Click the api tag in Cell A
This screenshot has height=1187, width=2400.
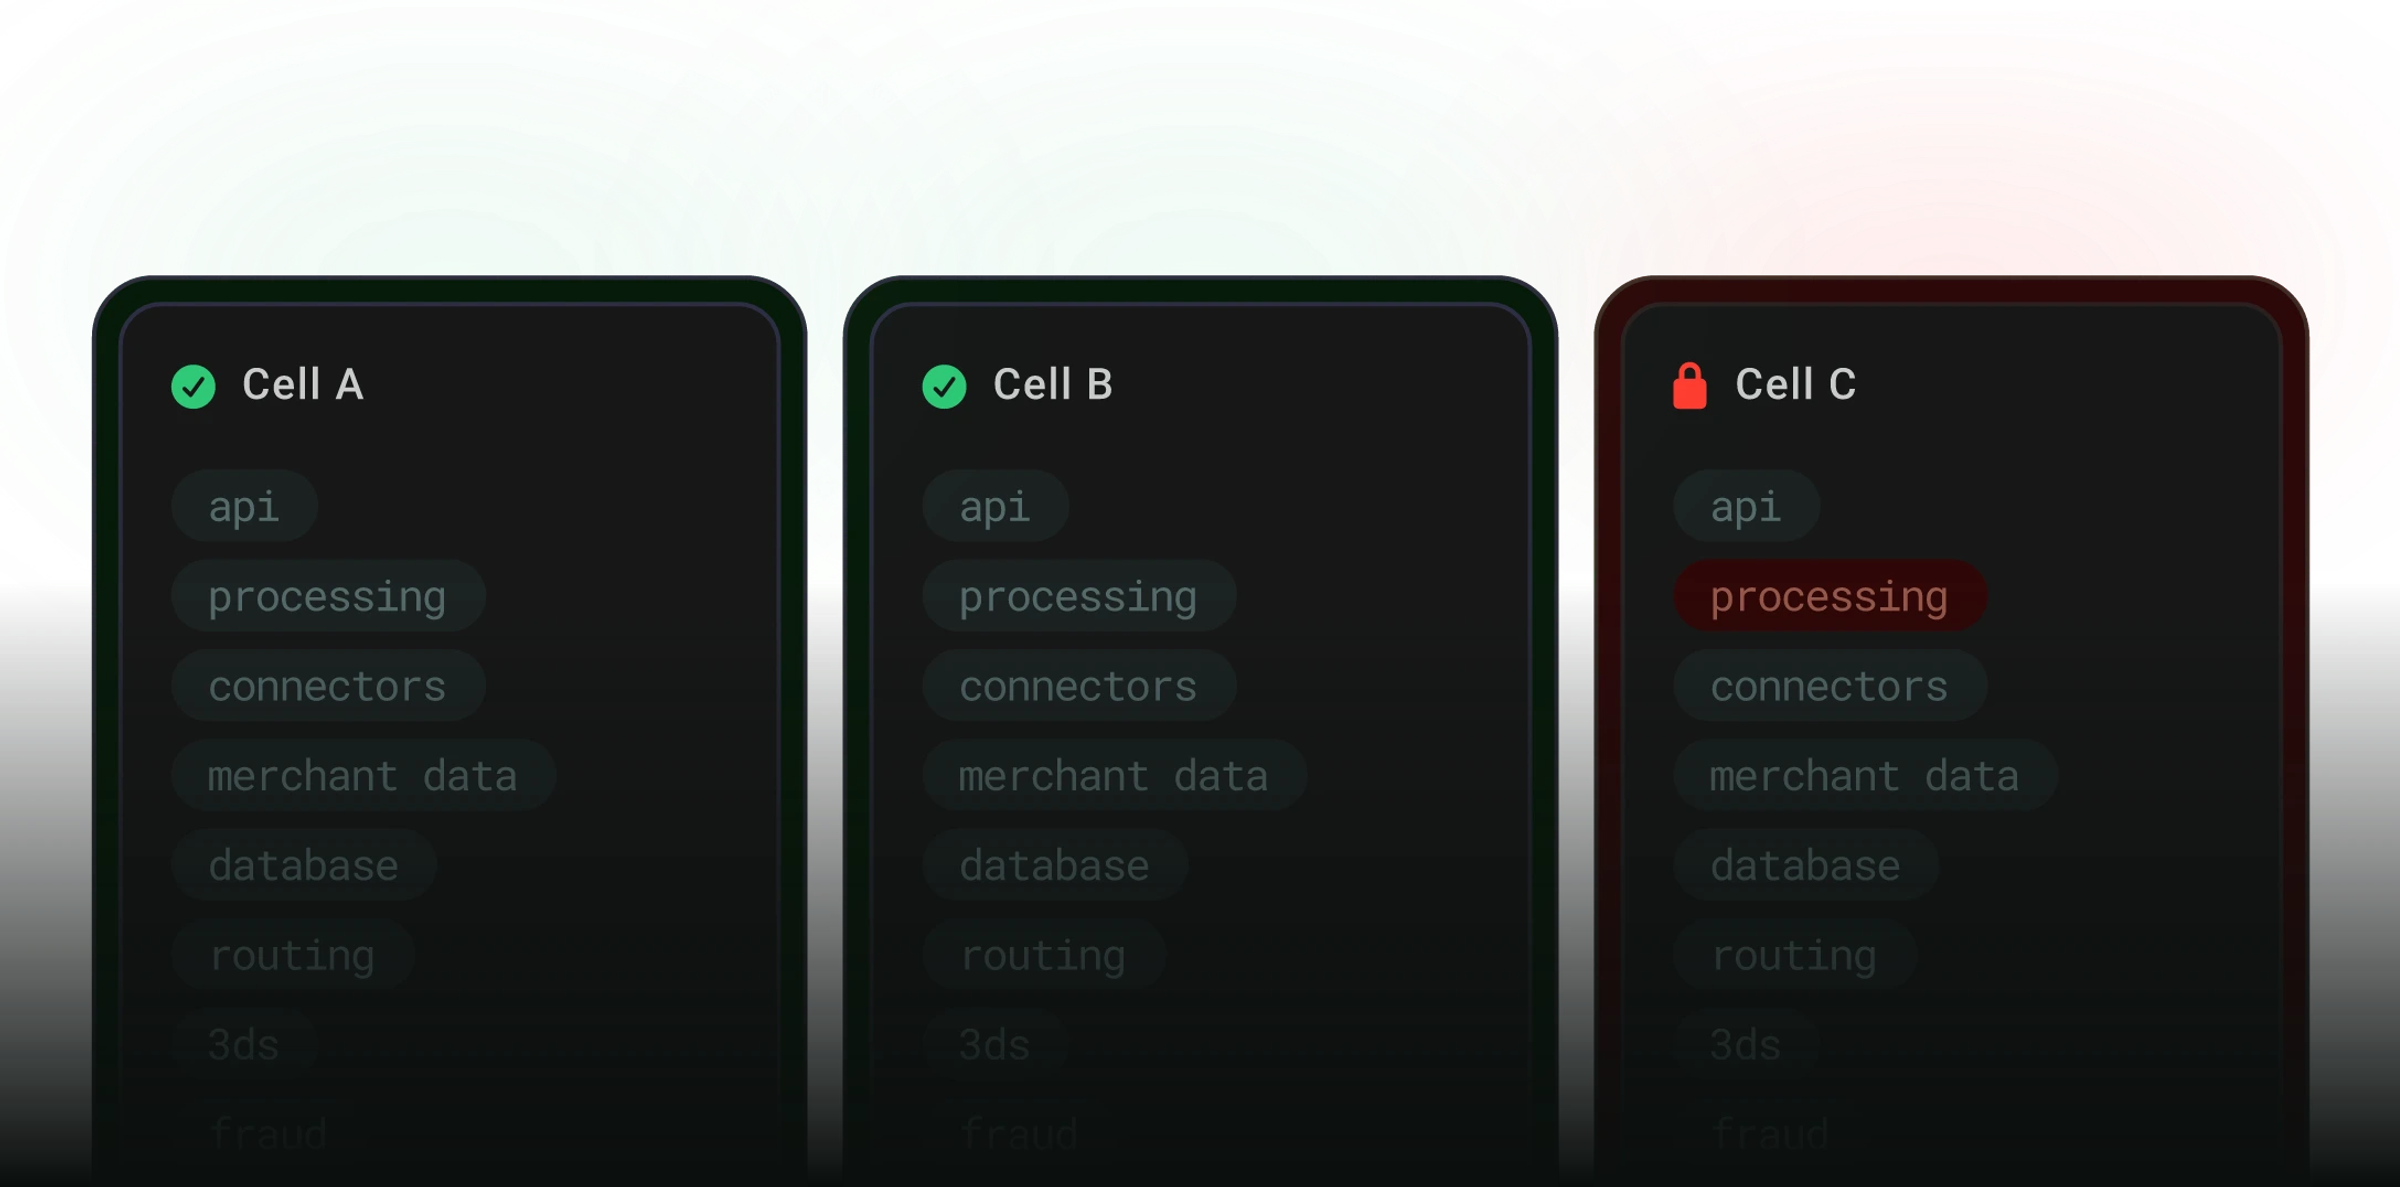(x=244, y=506)
